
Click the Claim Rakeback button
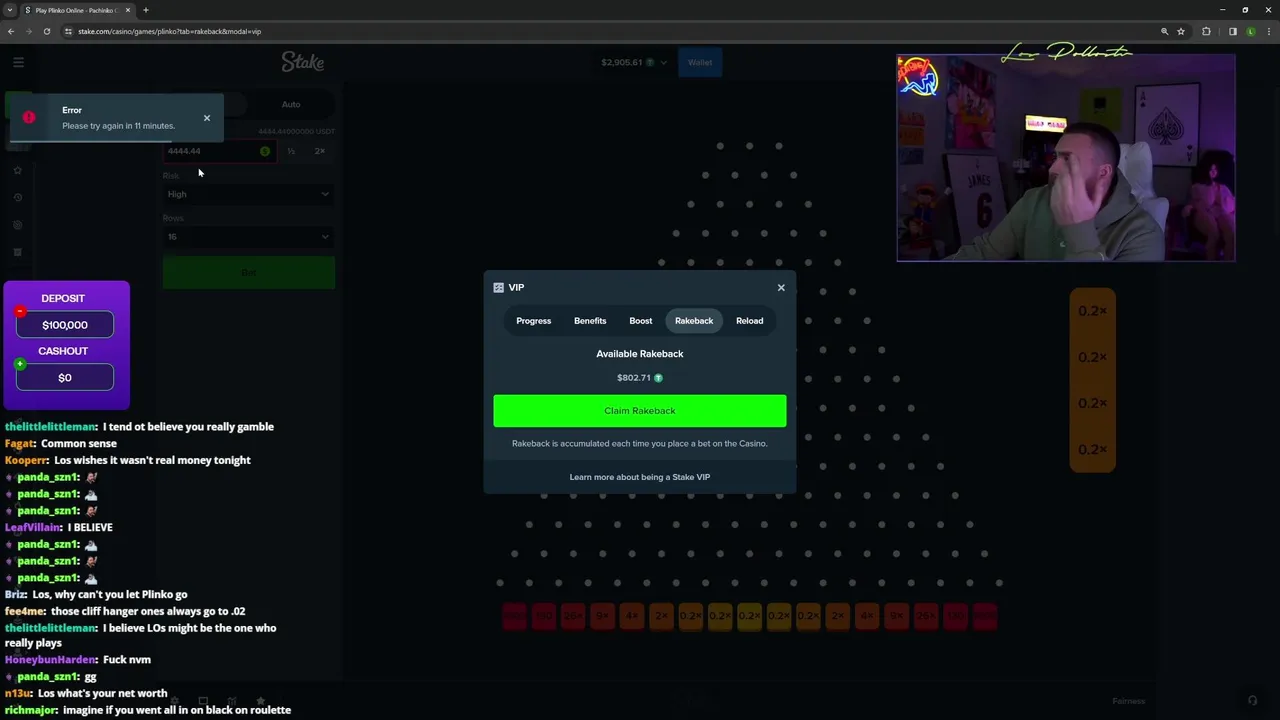640,411
